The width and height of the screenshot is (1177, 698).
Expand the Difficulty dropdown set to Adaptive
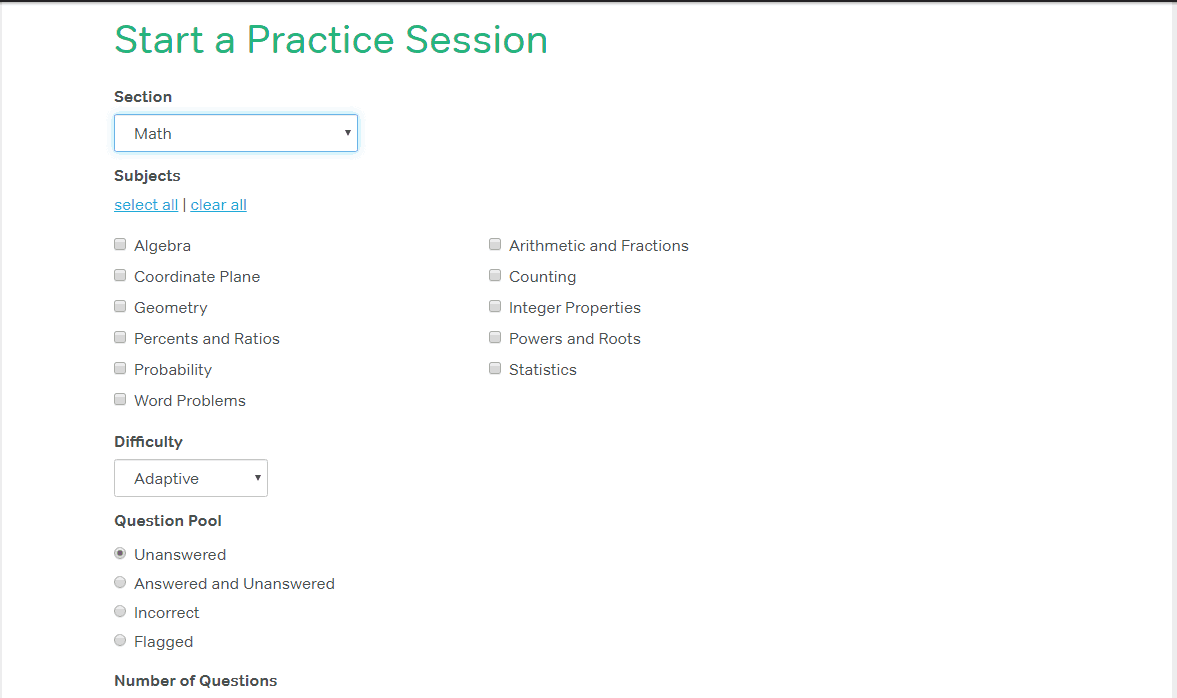tap(191, 478)
